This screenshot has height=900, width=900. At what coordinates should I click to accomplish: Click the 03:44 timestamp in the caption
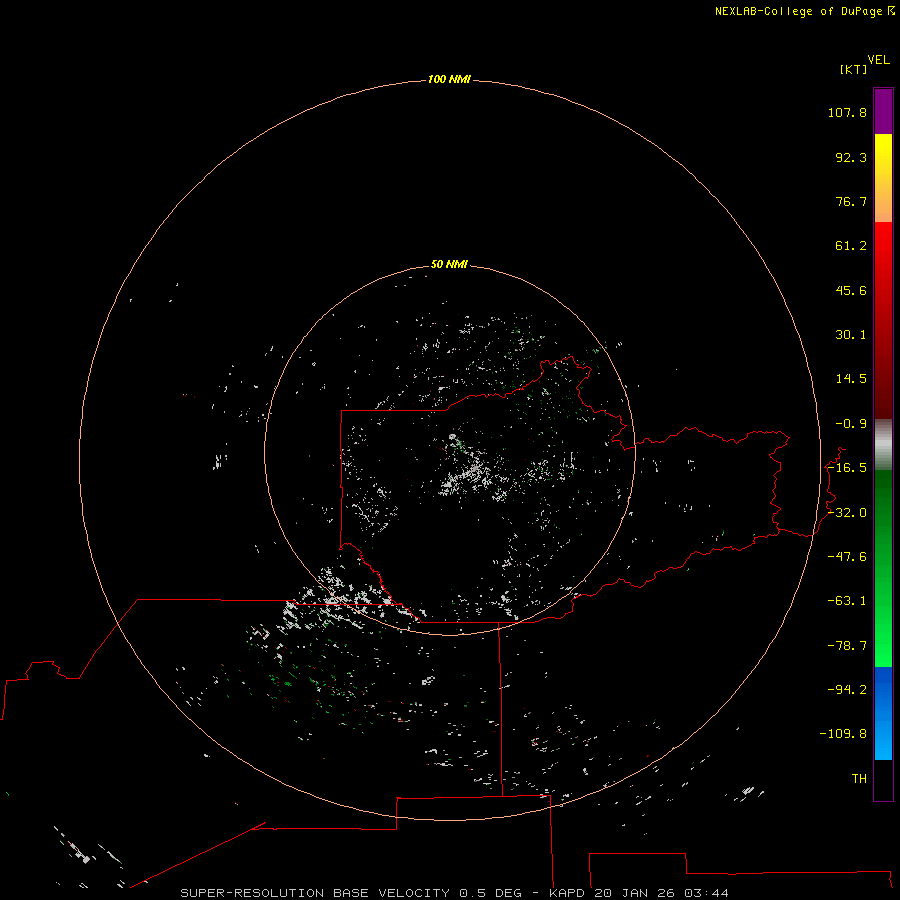point(706,893)
